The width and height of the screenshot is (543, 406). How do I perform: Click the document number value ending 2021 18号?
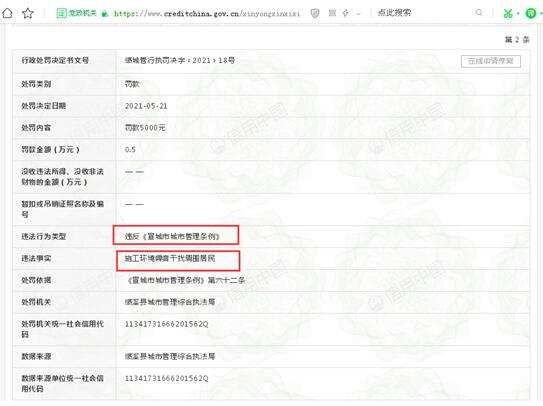tap(180, 60)
